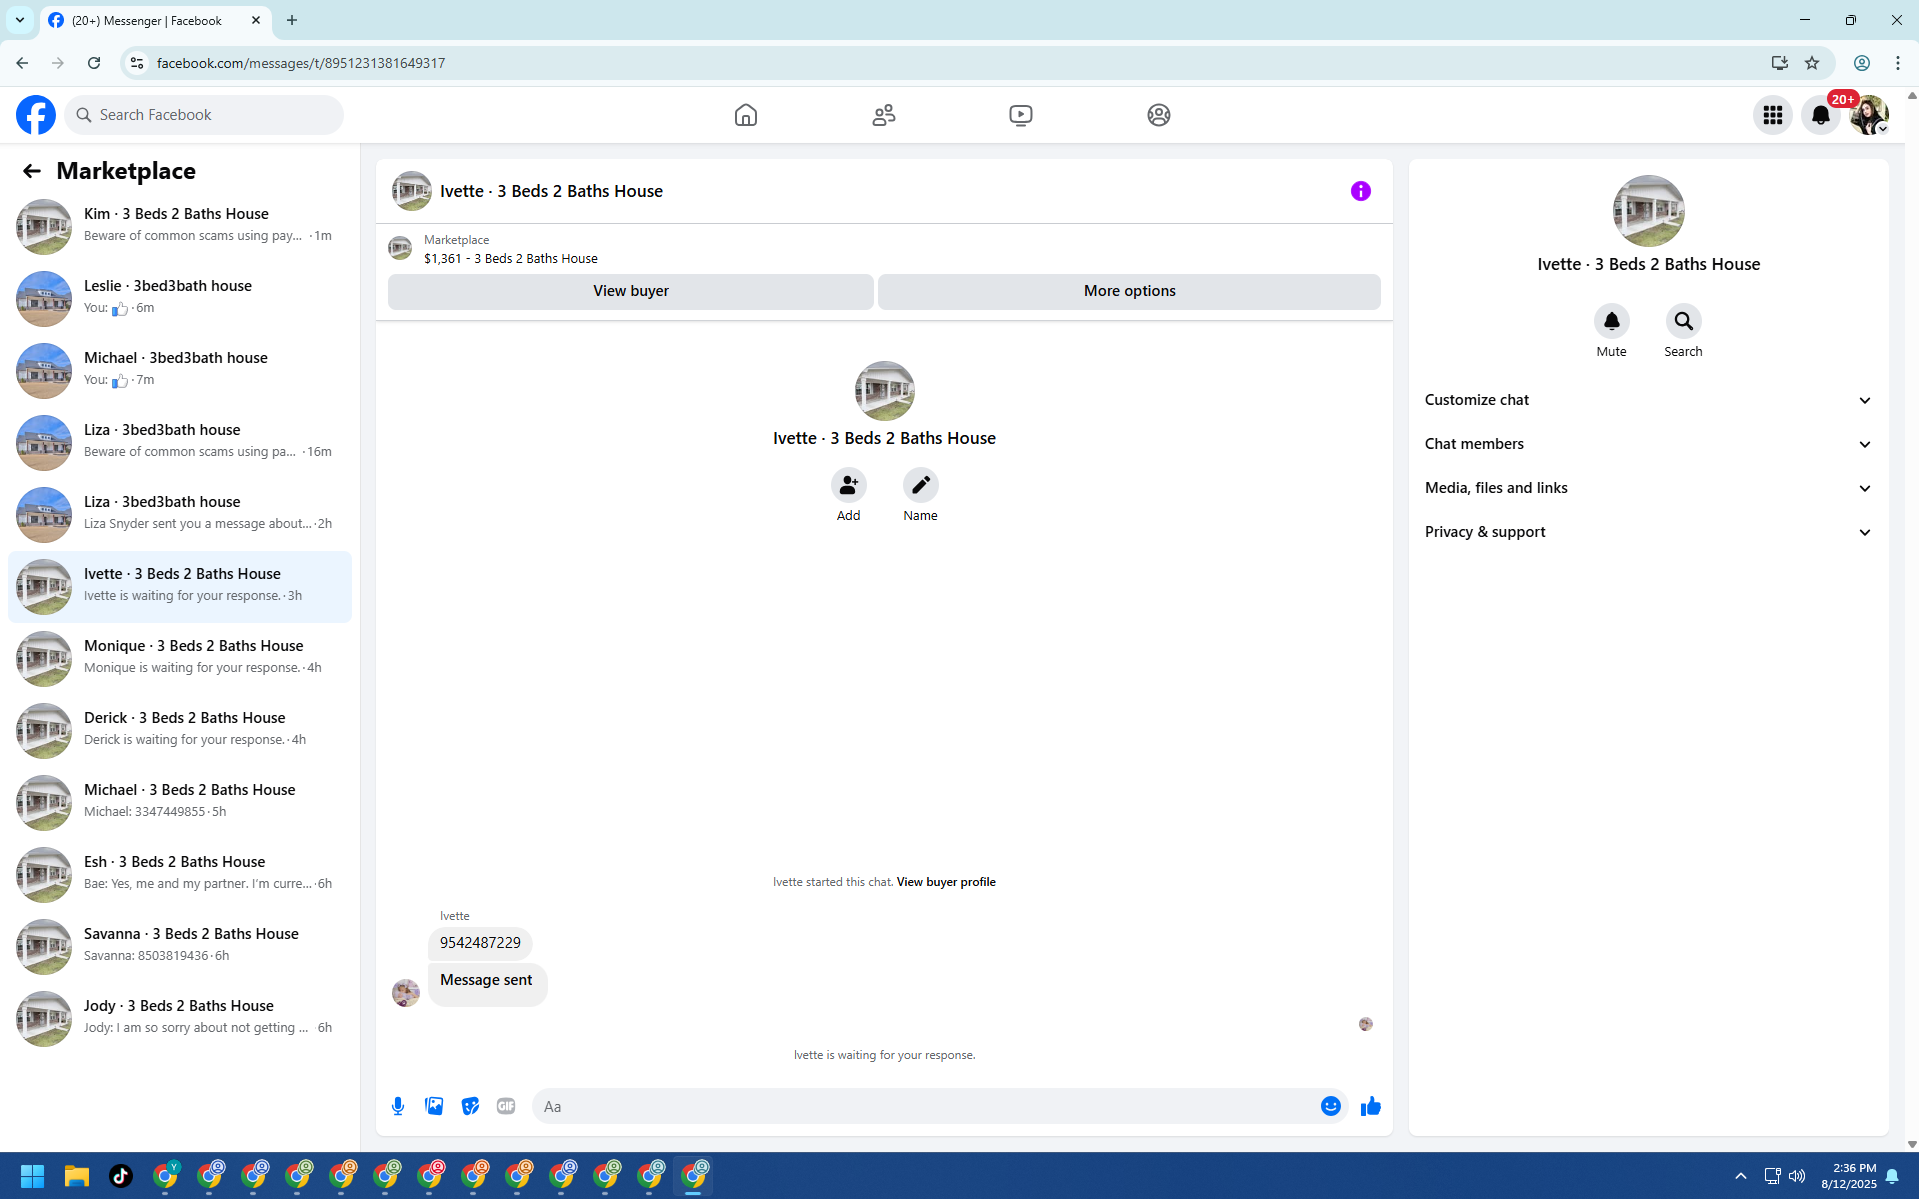Open Monique · 3 Beds 2 Baths House chat
The image size is (1919, 1199).
tap(180, 657)
